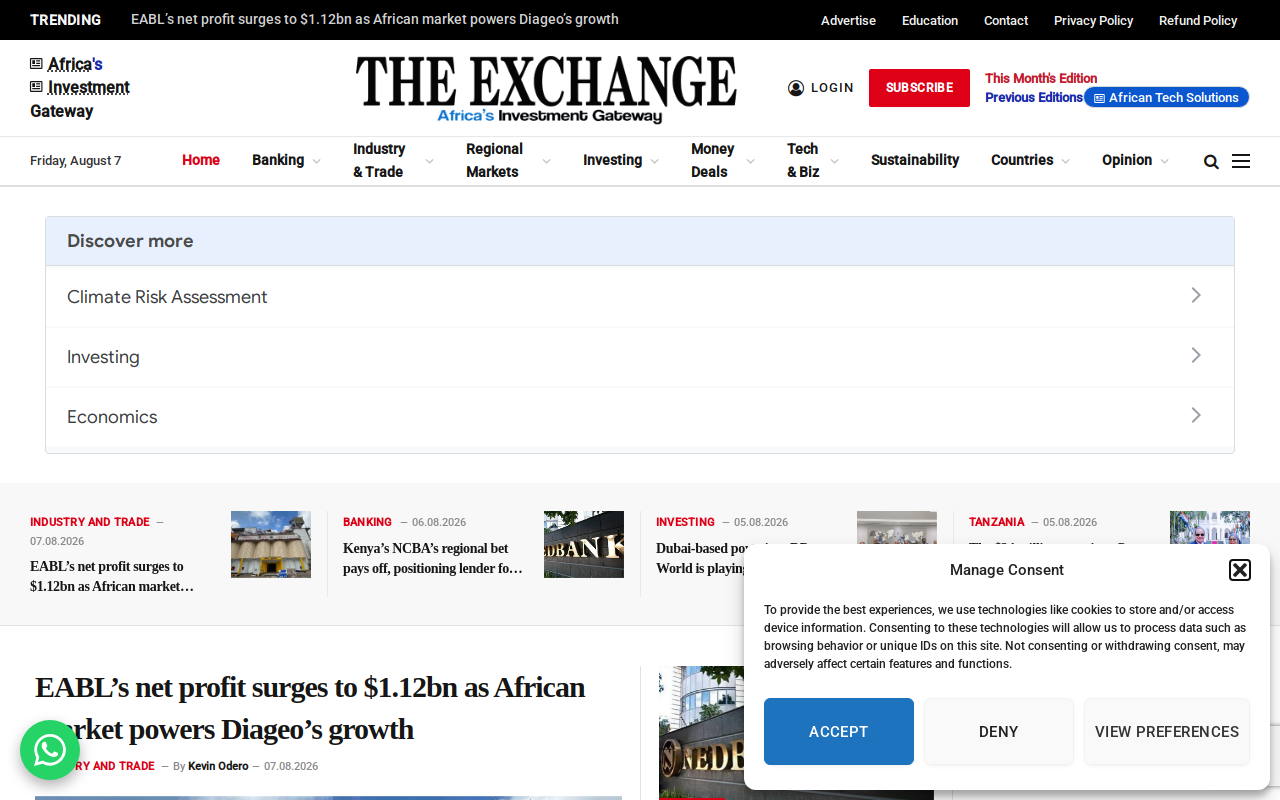Viewport: 1280px width, 800px height.
Task: Click the Industry and Trade tag in carousel
Action: click(90, 522)
